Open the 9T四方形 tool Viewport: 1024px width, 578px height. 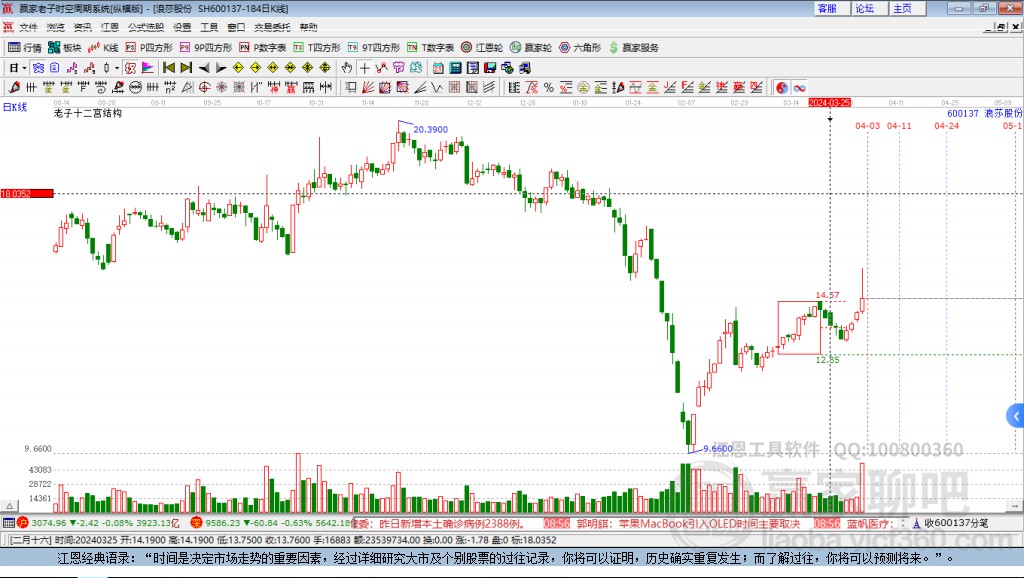374,48
